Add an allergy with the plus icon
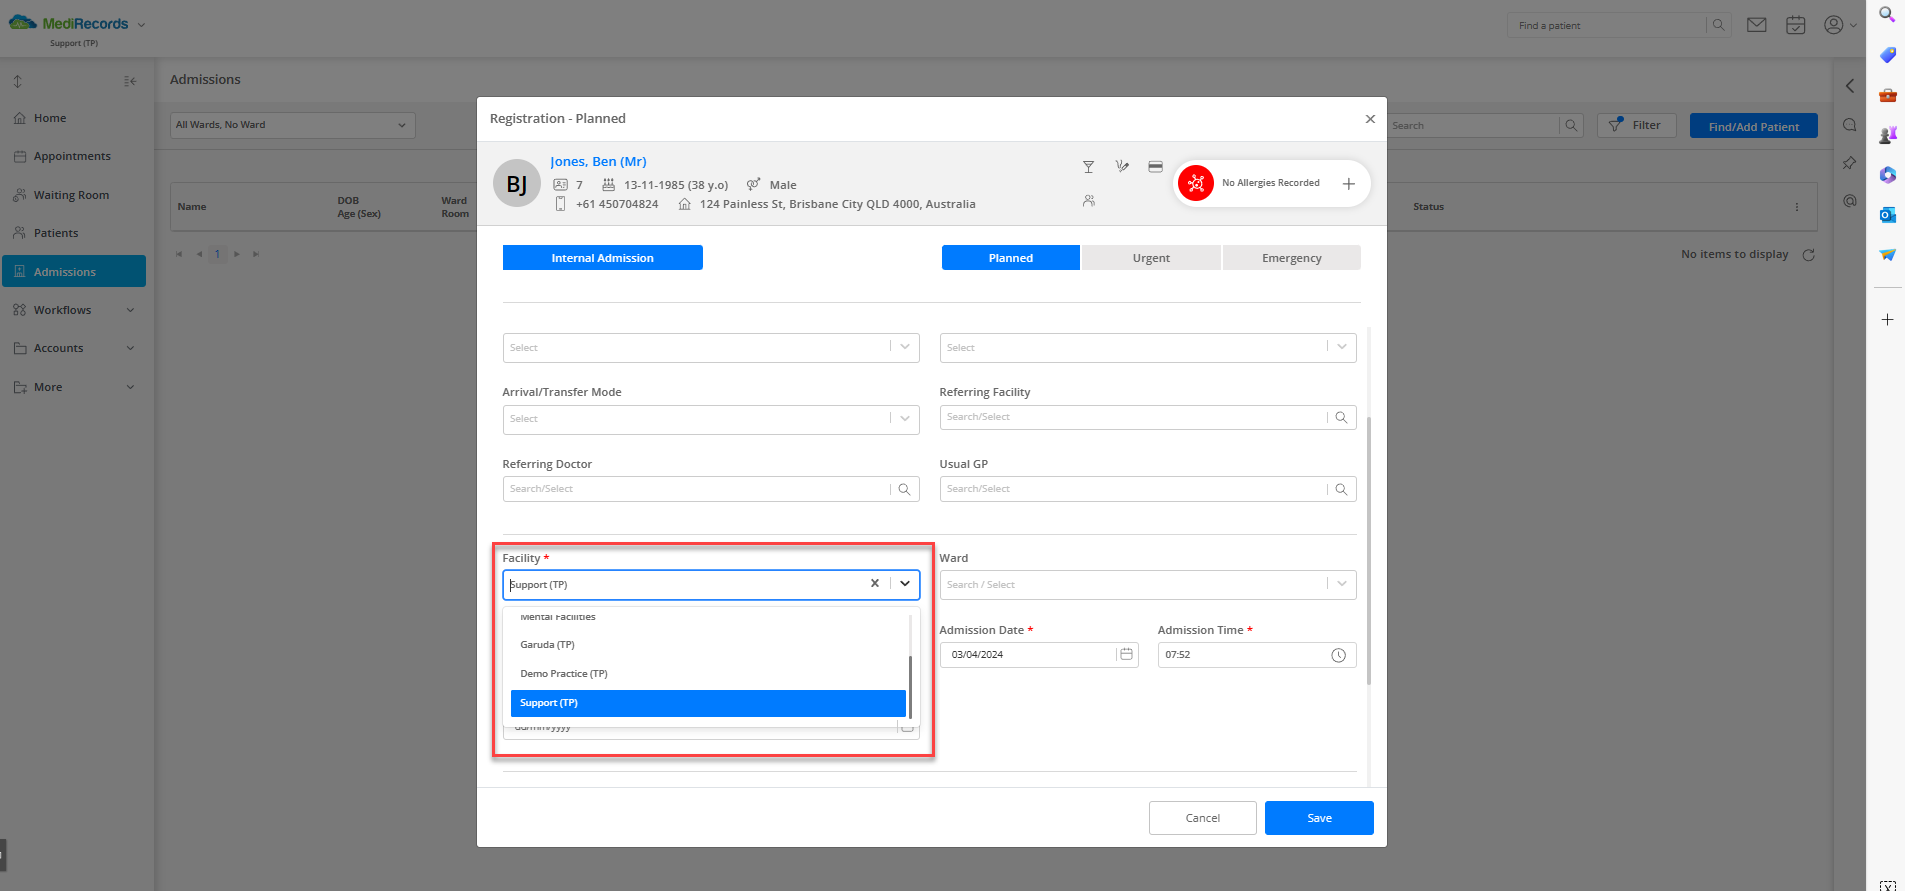The image size is (1905, 891). (x=1348, y=183)
